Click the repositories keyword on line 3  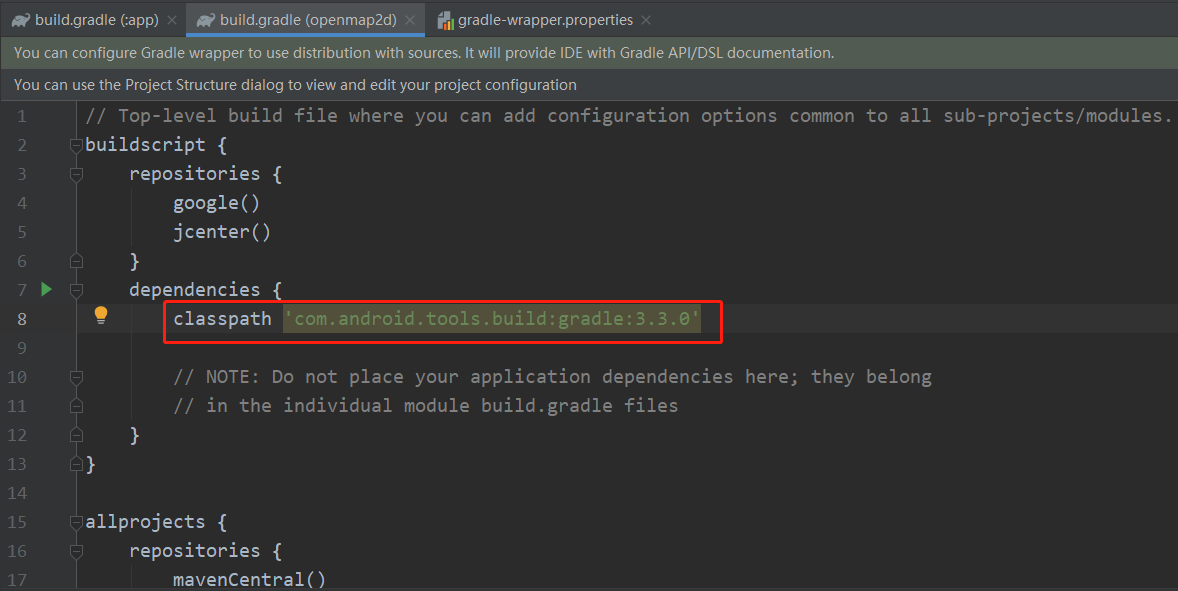(195, 174)
